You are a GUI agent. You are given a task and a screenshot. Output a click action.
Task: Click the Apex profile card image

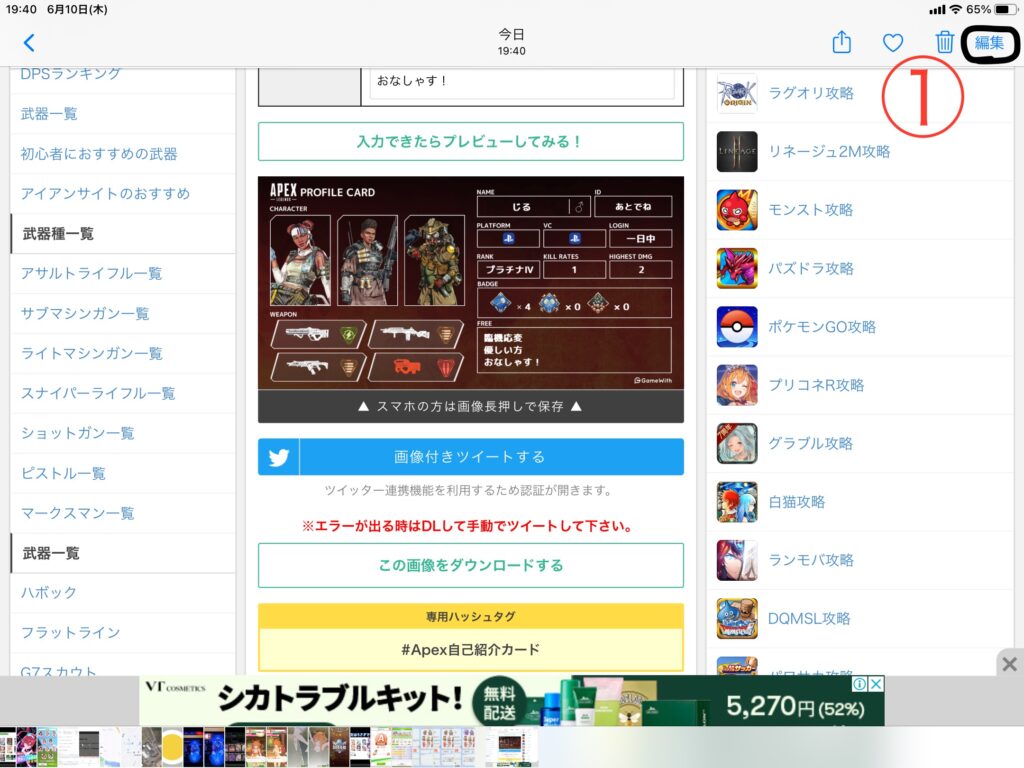click(470, 283)
